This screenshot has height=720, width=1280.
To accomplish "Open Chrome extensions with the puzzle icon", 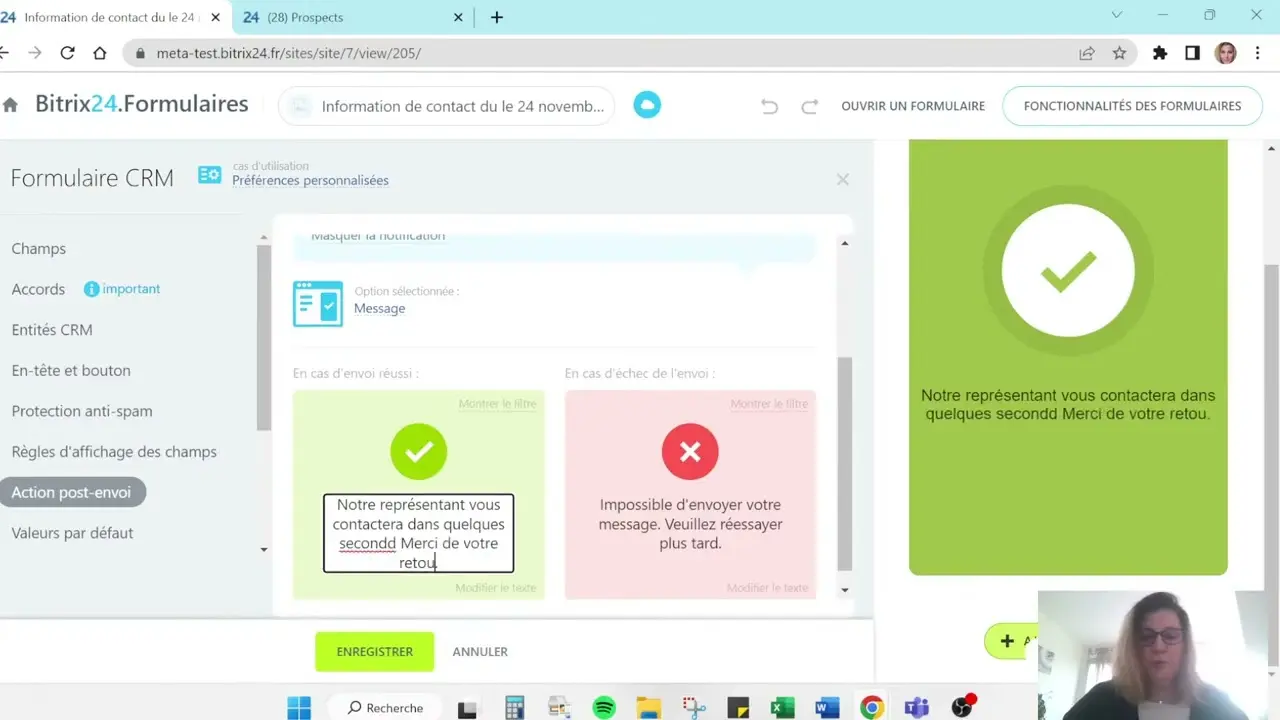I will tap(1159, 53).
